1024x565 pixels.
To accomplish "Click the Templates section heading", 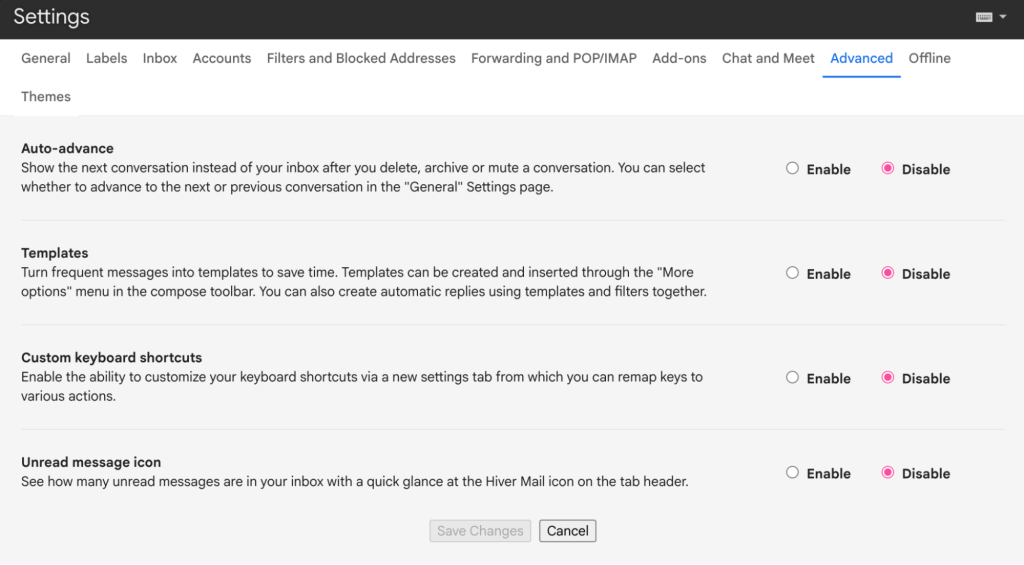I will [x=55, y=253].
